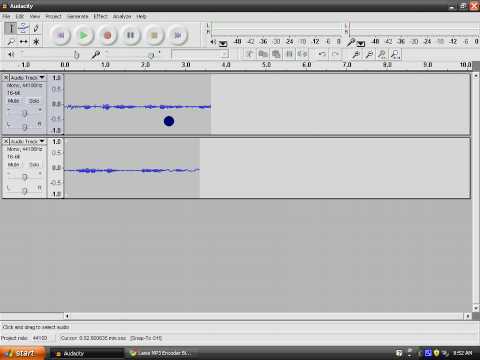
Task: Click Skip to Start transport button
Action: point(60,35)
